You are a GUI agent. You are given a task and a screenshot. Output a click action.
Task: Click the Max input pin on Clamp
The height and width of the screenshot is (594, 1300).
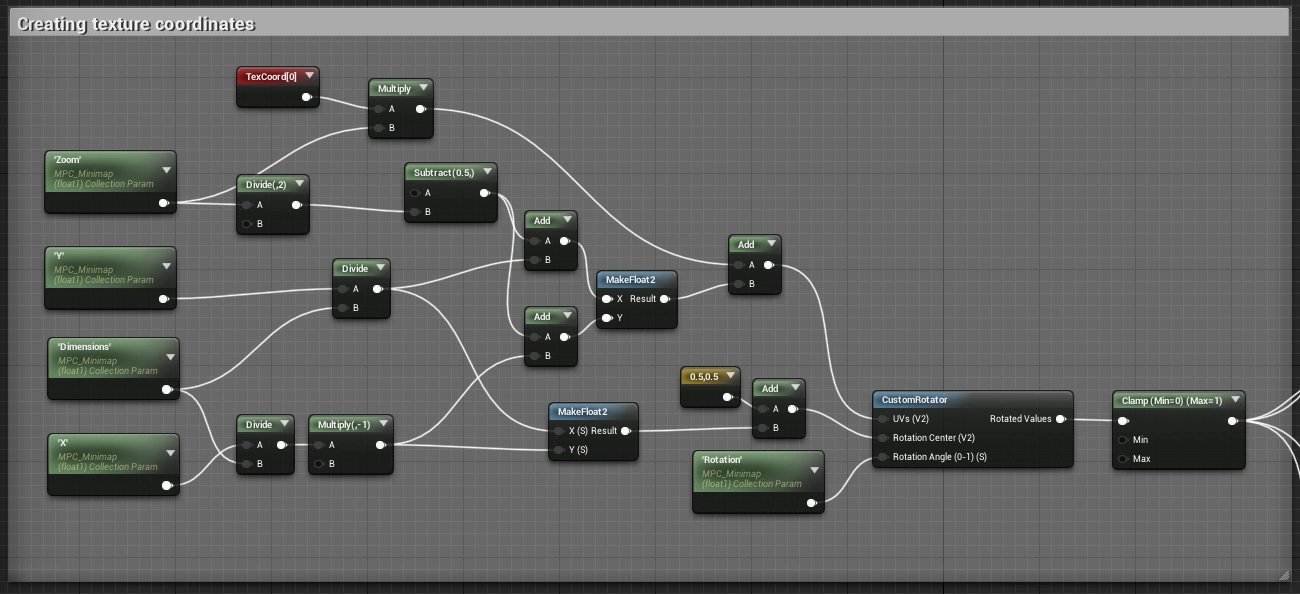coord(1122,459)
